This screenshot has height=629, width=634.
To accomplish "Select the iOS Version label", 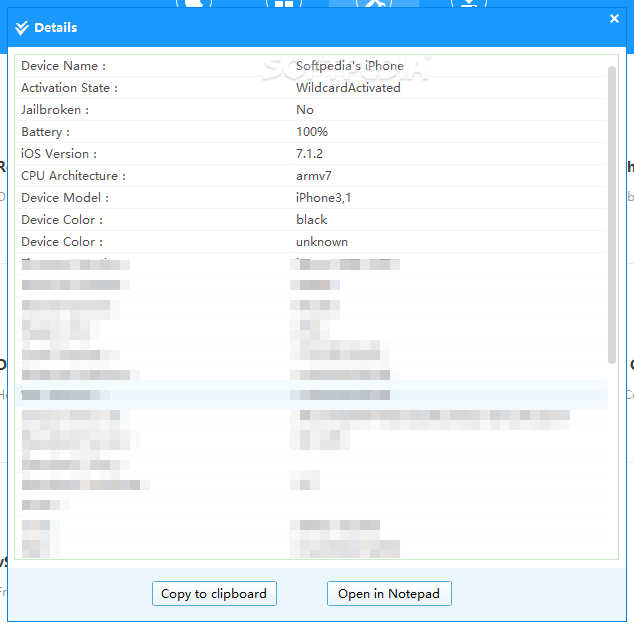I will click(59, 154).
